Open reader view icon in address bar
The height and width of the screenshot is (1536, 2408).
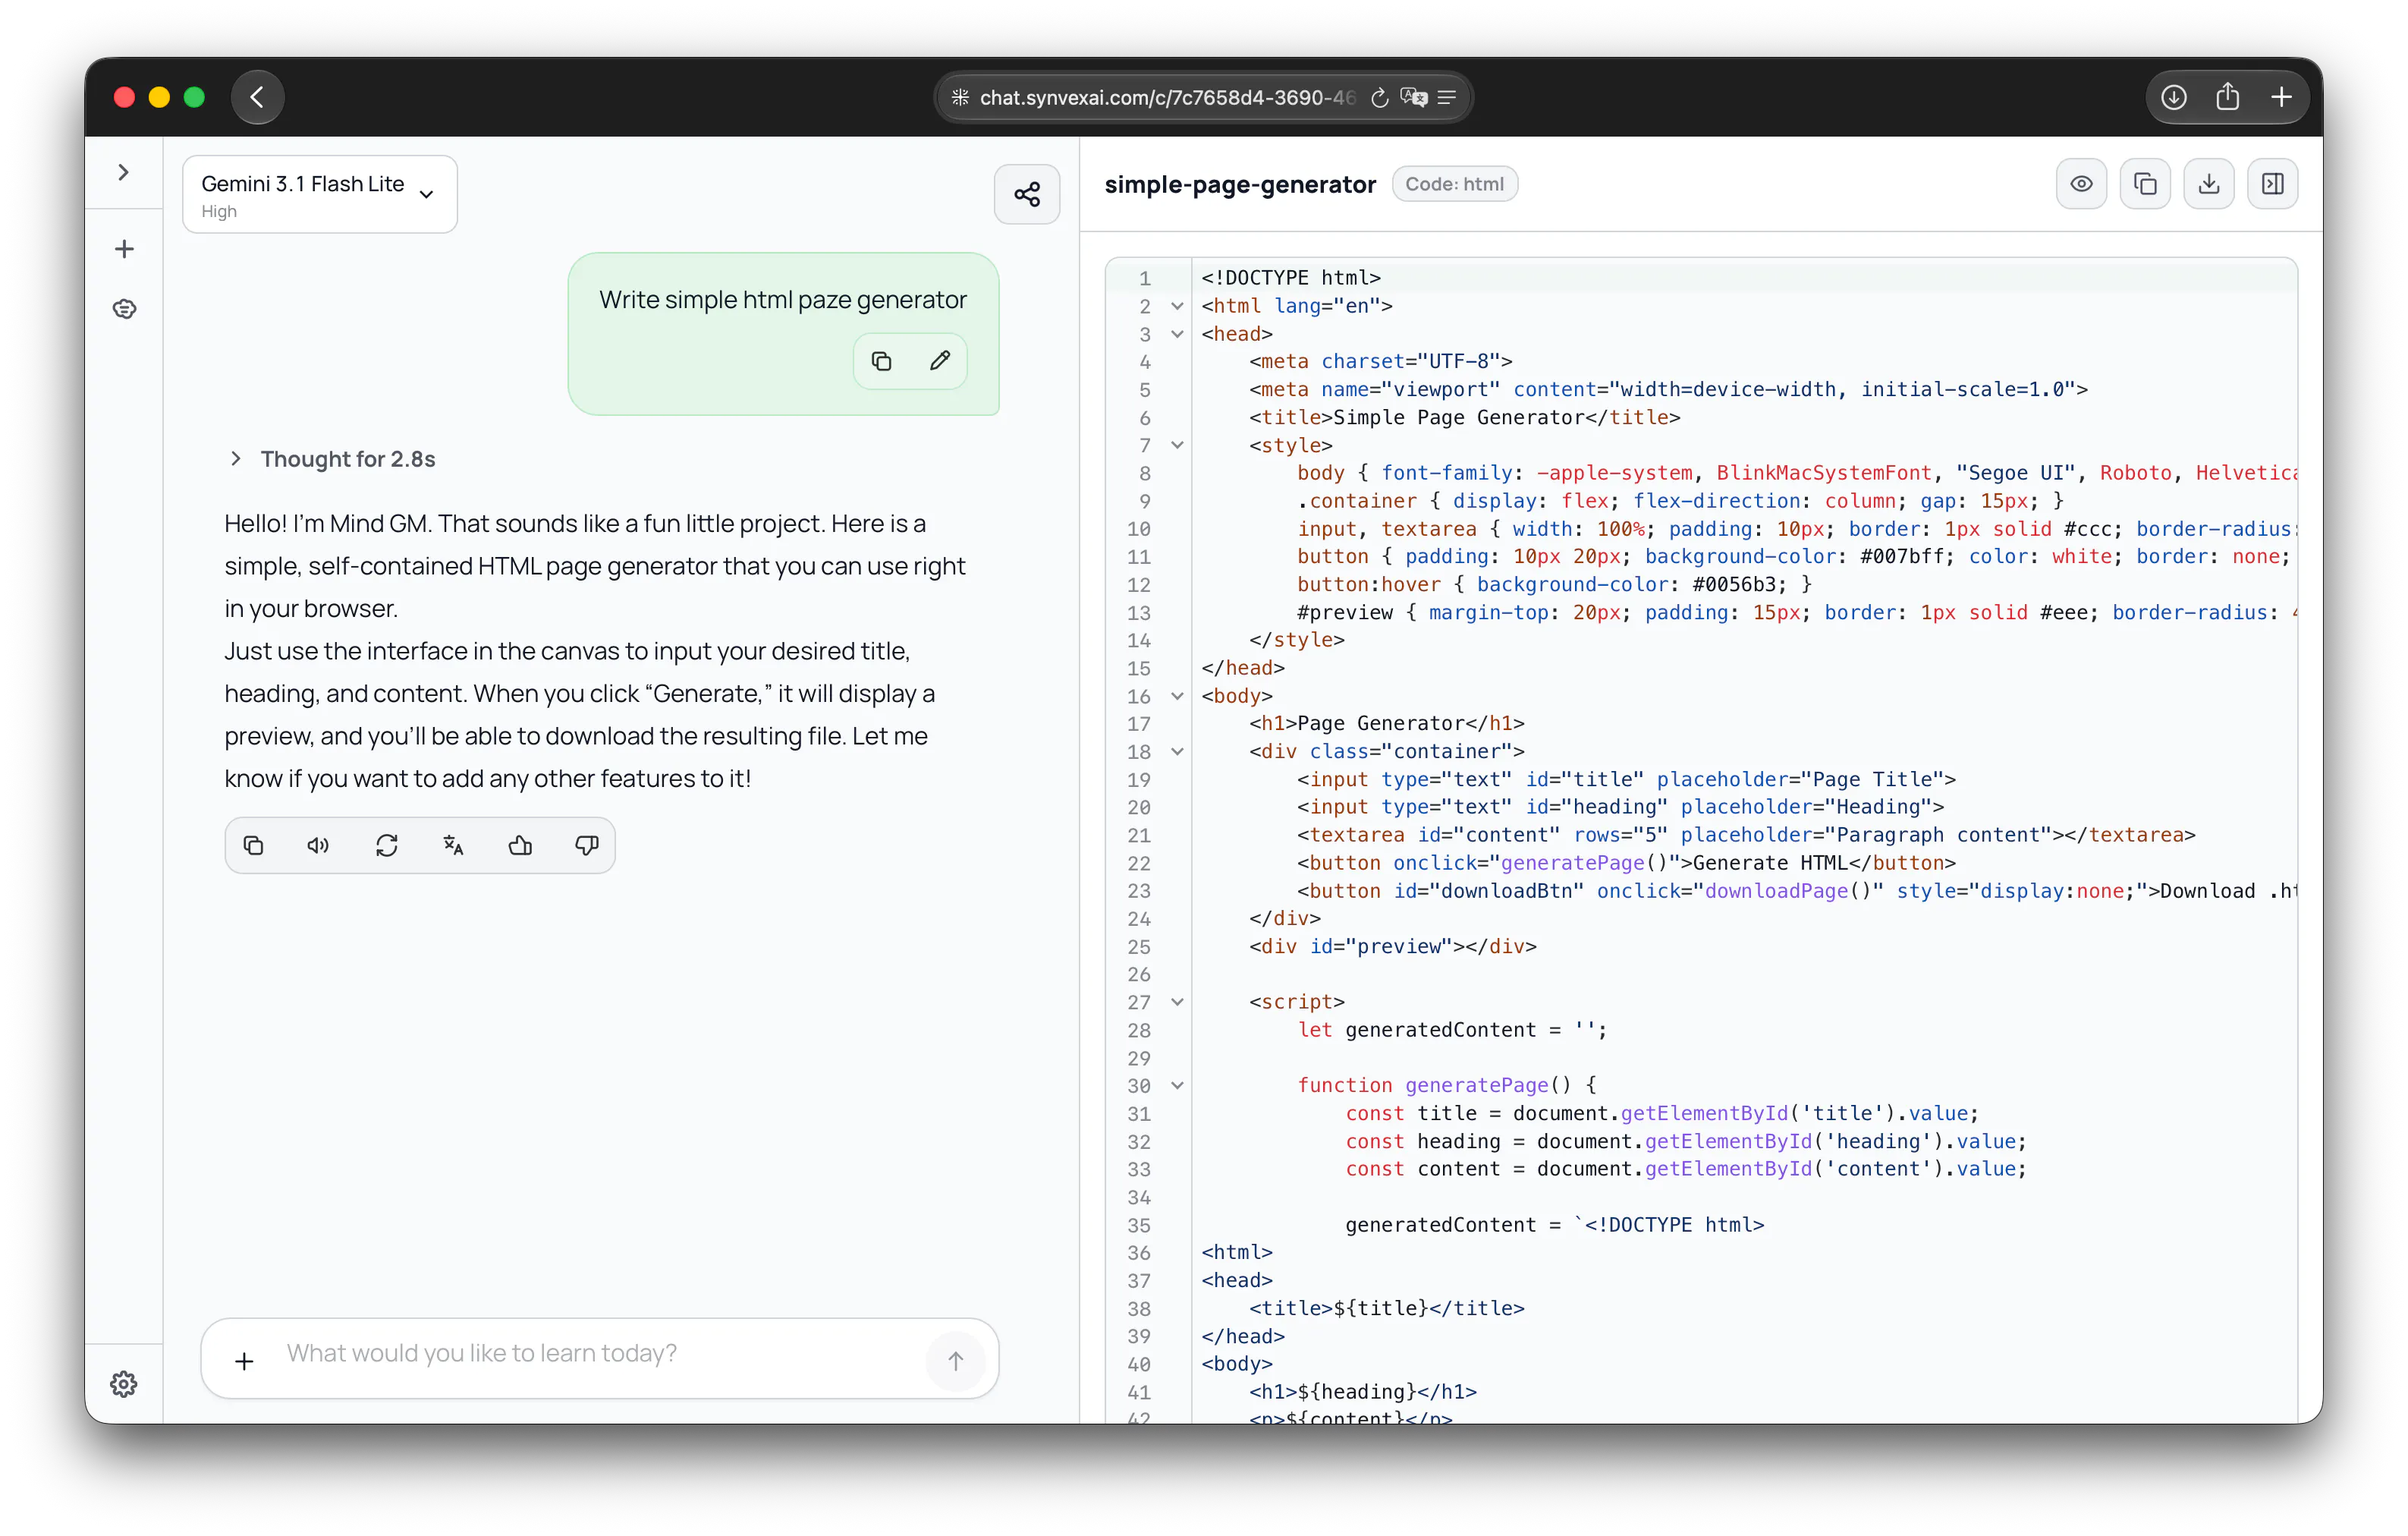pyautogui.click(x=1447, y=97)
